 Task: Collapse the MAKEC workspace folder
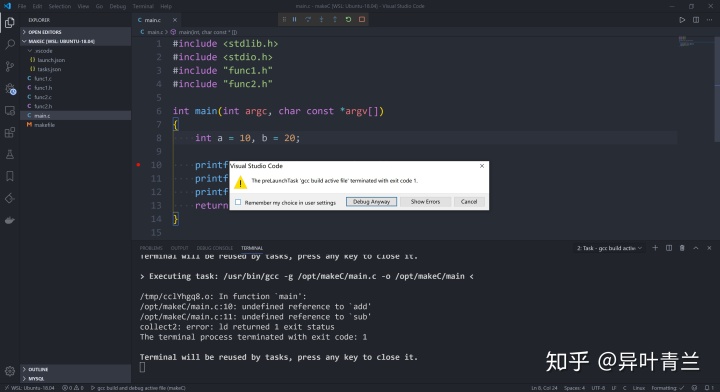(x=76, y=41)
